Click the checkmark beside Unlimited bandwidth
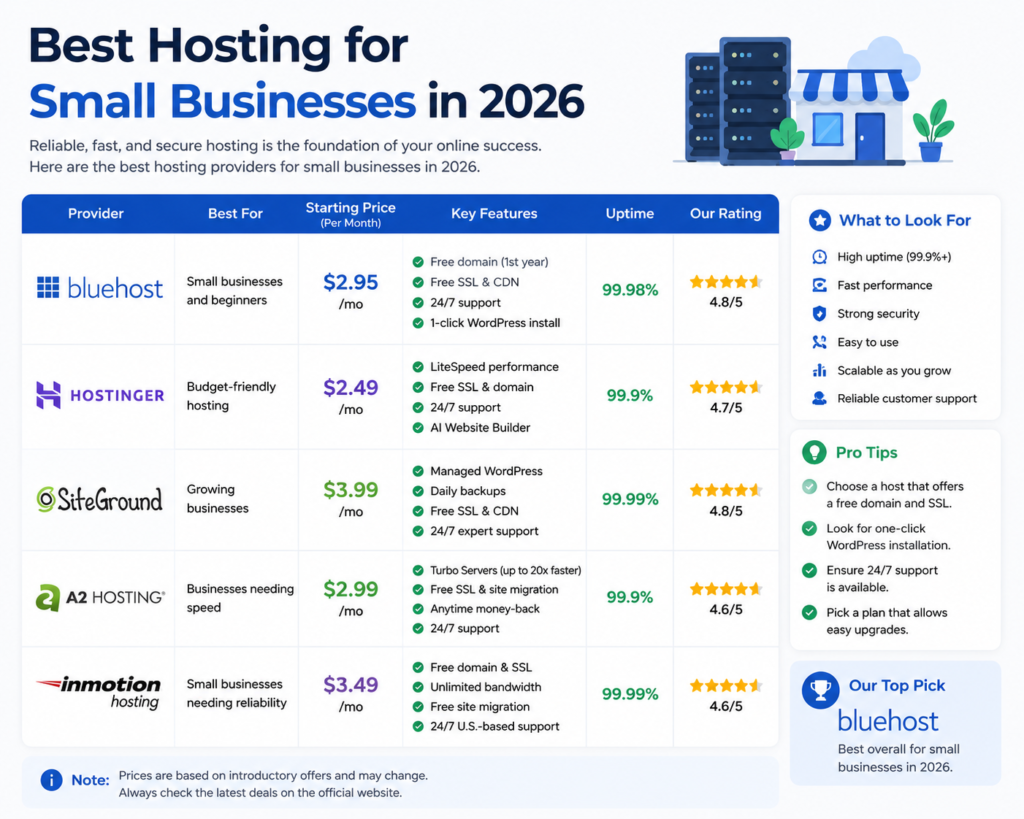The height and width of the screenshot is (819, 1024). click(418, 687)
